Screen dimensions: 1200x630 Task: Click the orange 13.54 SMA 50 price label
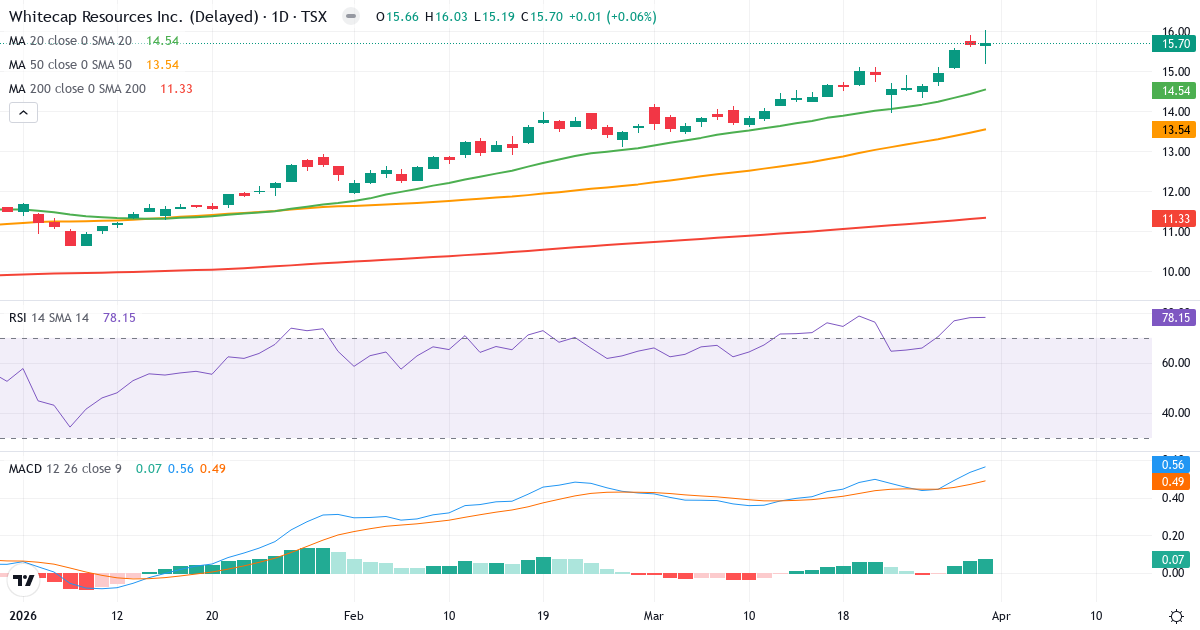1172,129
